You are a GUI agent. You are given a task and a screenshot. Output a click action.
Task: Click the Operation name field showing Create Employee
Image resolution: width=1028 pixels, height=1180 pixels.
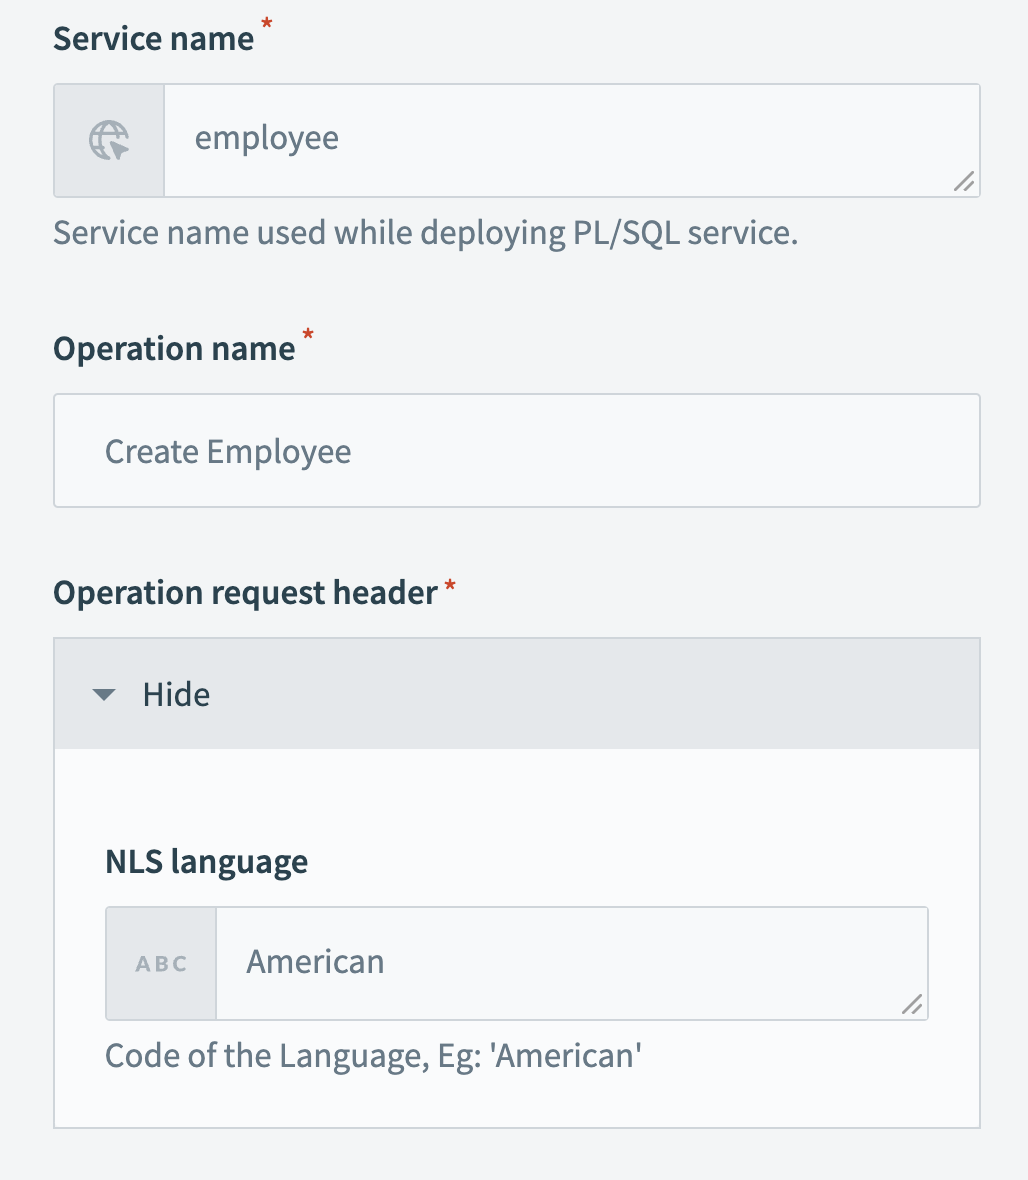click(516, 451)
